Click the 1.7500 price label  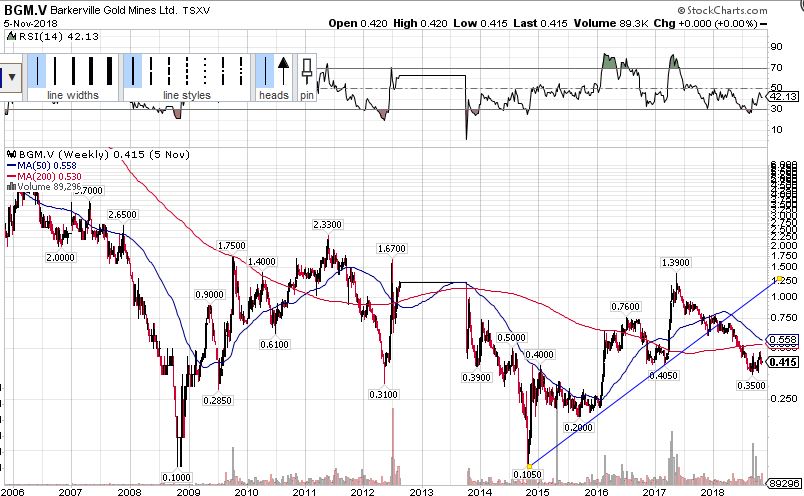pos(232,246)
